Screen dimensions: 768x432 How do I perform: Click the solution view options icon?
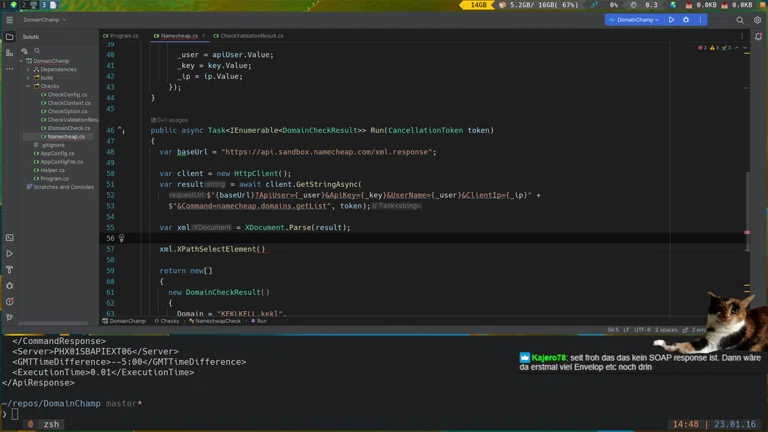click(x=24, y=50)
